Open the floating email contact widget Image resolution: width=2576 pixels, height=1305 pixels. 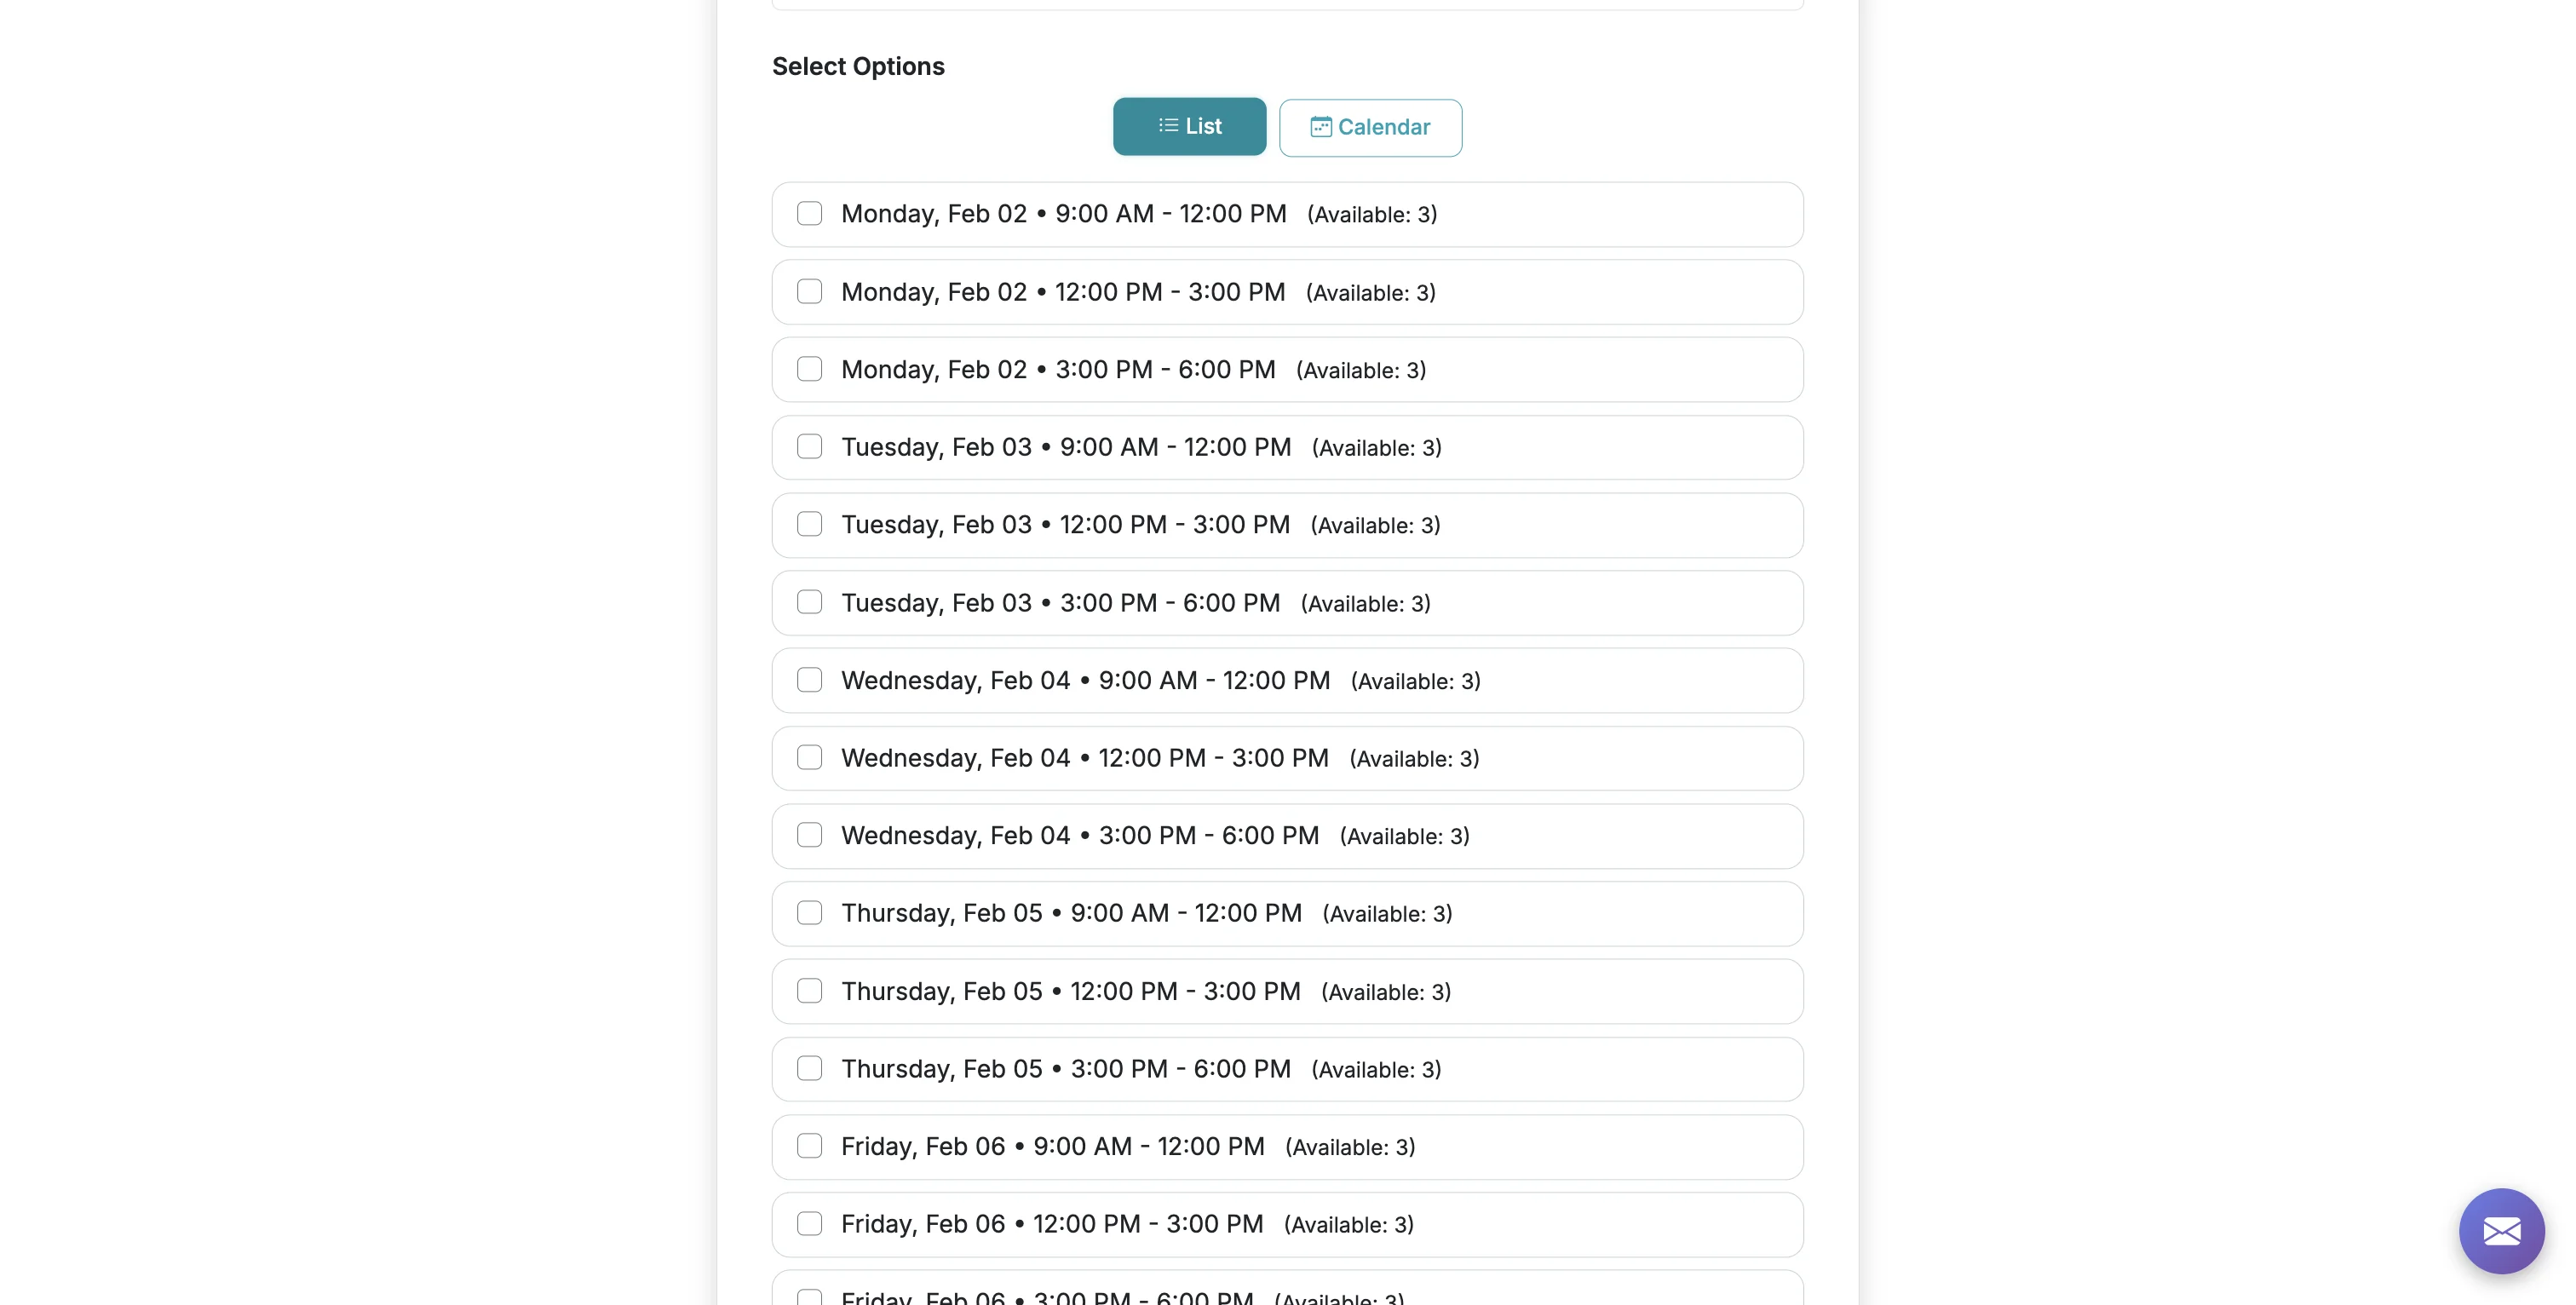pos(2501,1230)
